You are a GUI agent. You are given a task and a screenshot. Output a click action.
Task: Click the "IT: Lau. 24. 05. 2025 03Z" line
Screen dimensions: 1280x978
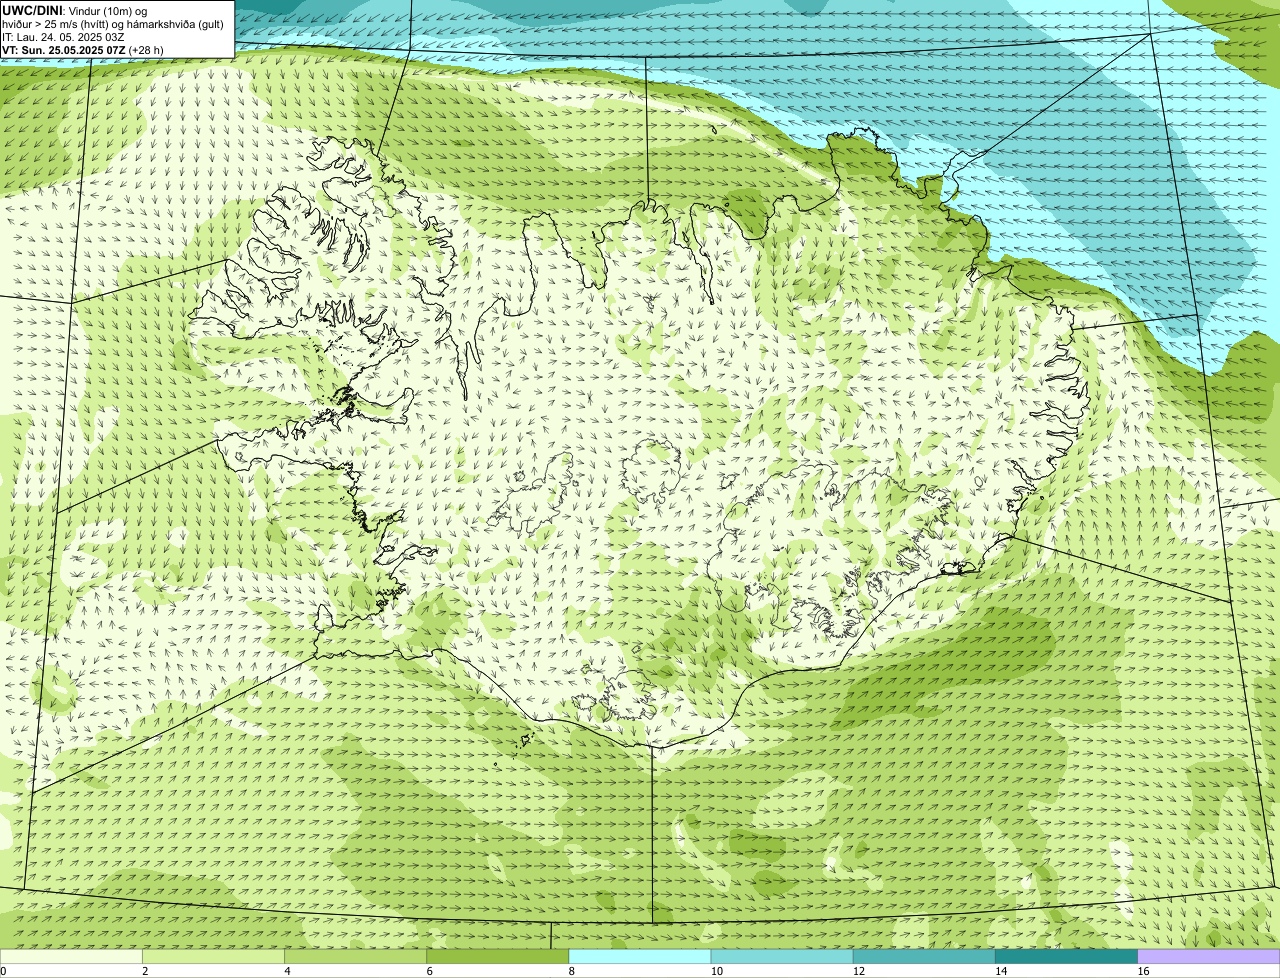[63, 37]
